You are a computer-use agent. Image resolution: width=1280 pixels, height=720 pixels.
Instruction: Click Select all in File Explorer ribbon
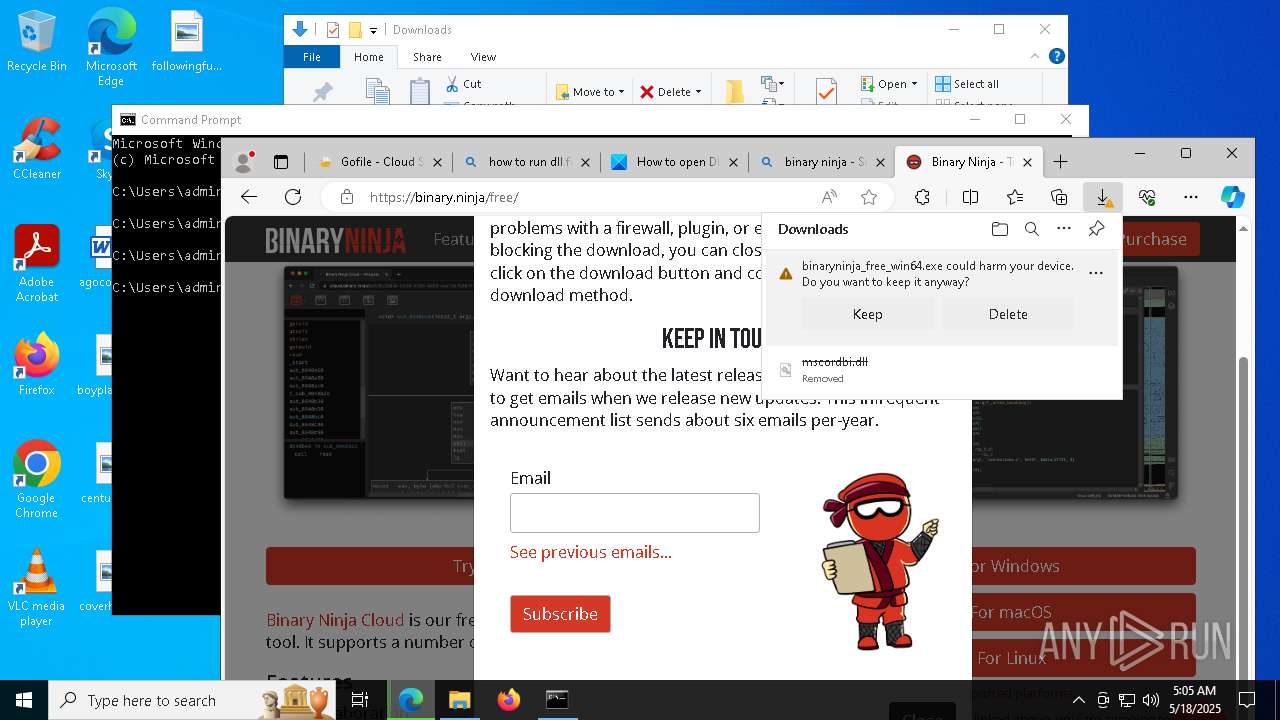(x=967, y=84)
